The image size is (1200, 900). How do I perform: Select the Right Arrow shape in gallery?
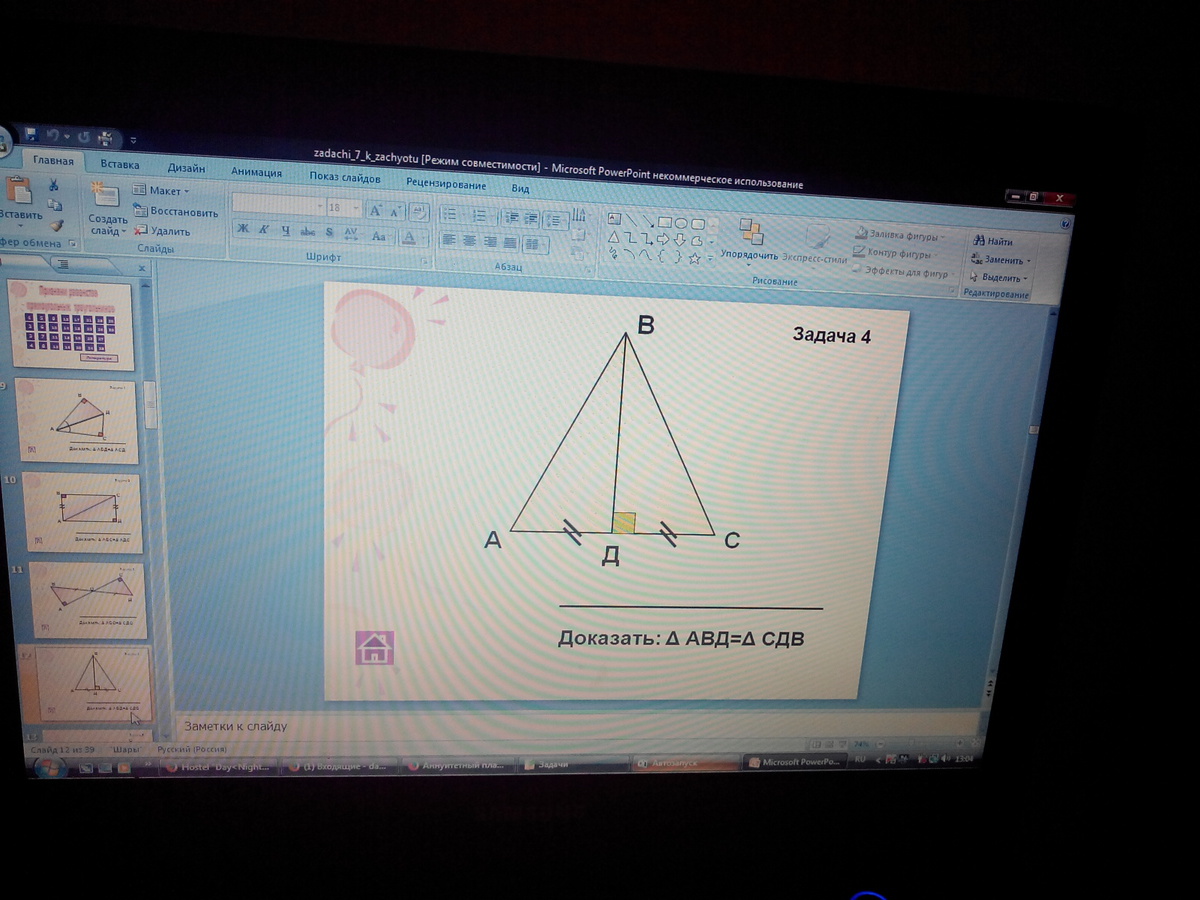[662, 239]
